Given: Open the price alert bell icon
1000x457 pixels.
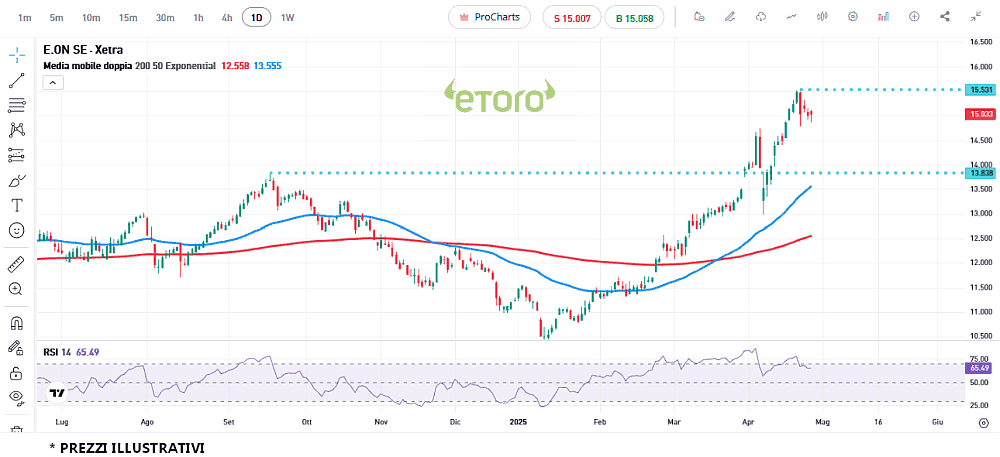Looking at the screenshot, I should pyautogui.click(x=700, y=17).
